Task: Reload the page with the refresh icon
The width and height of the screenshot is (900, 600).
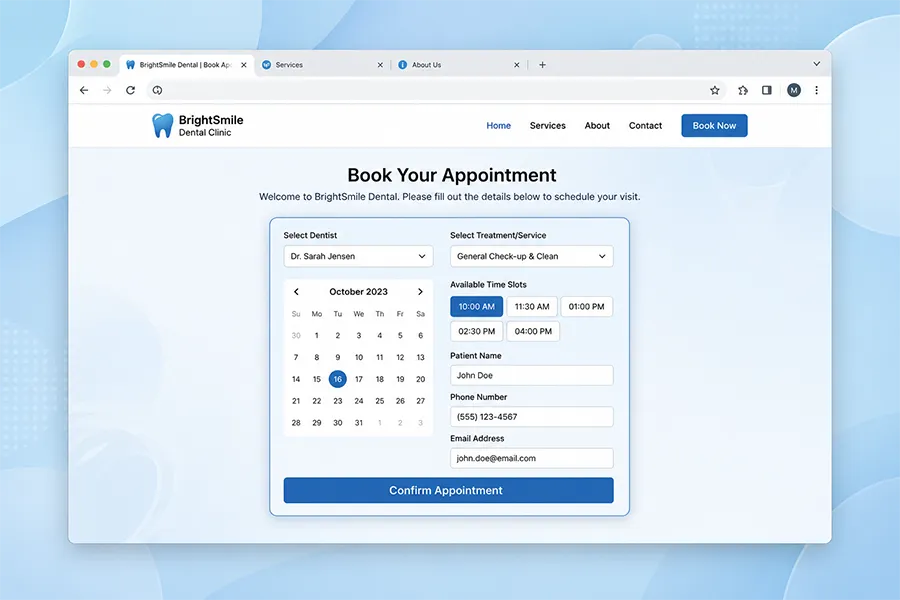Action: [130, 90]
